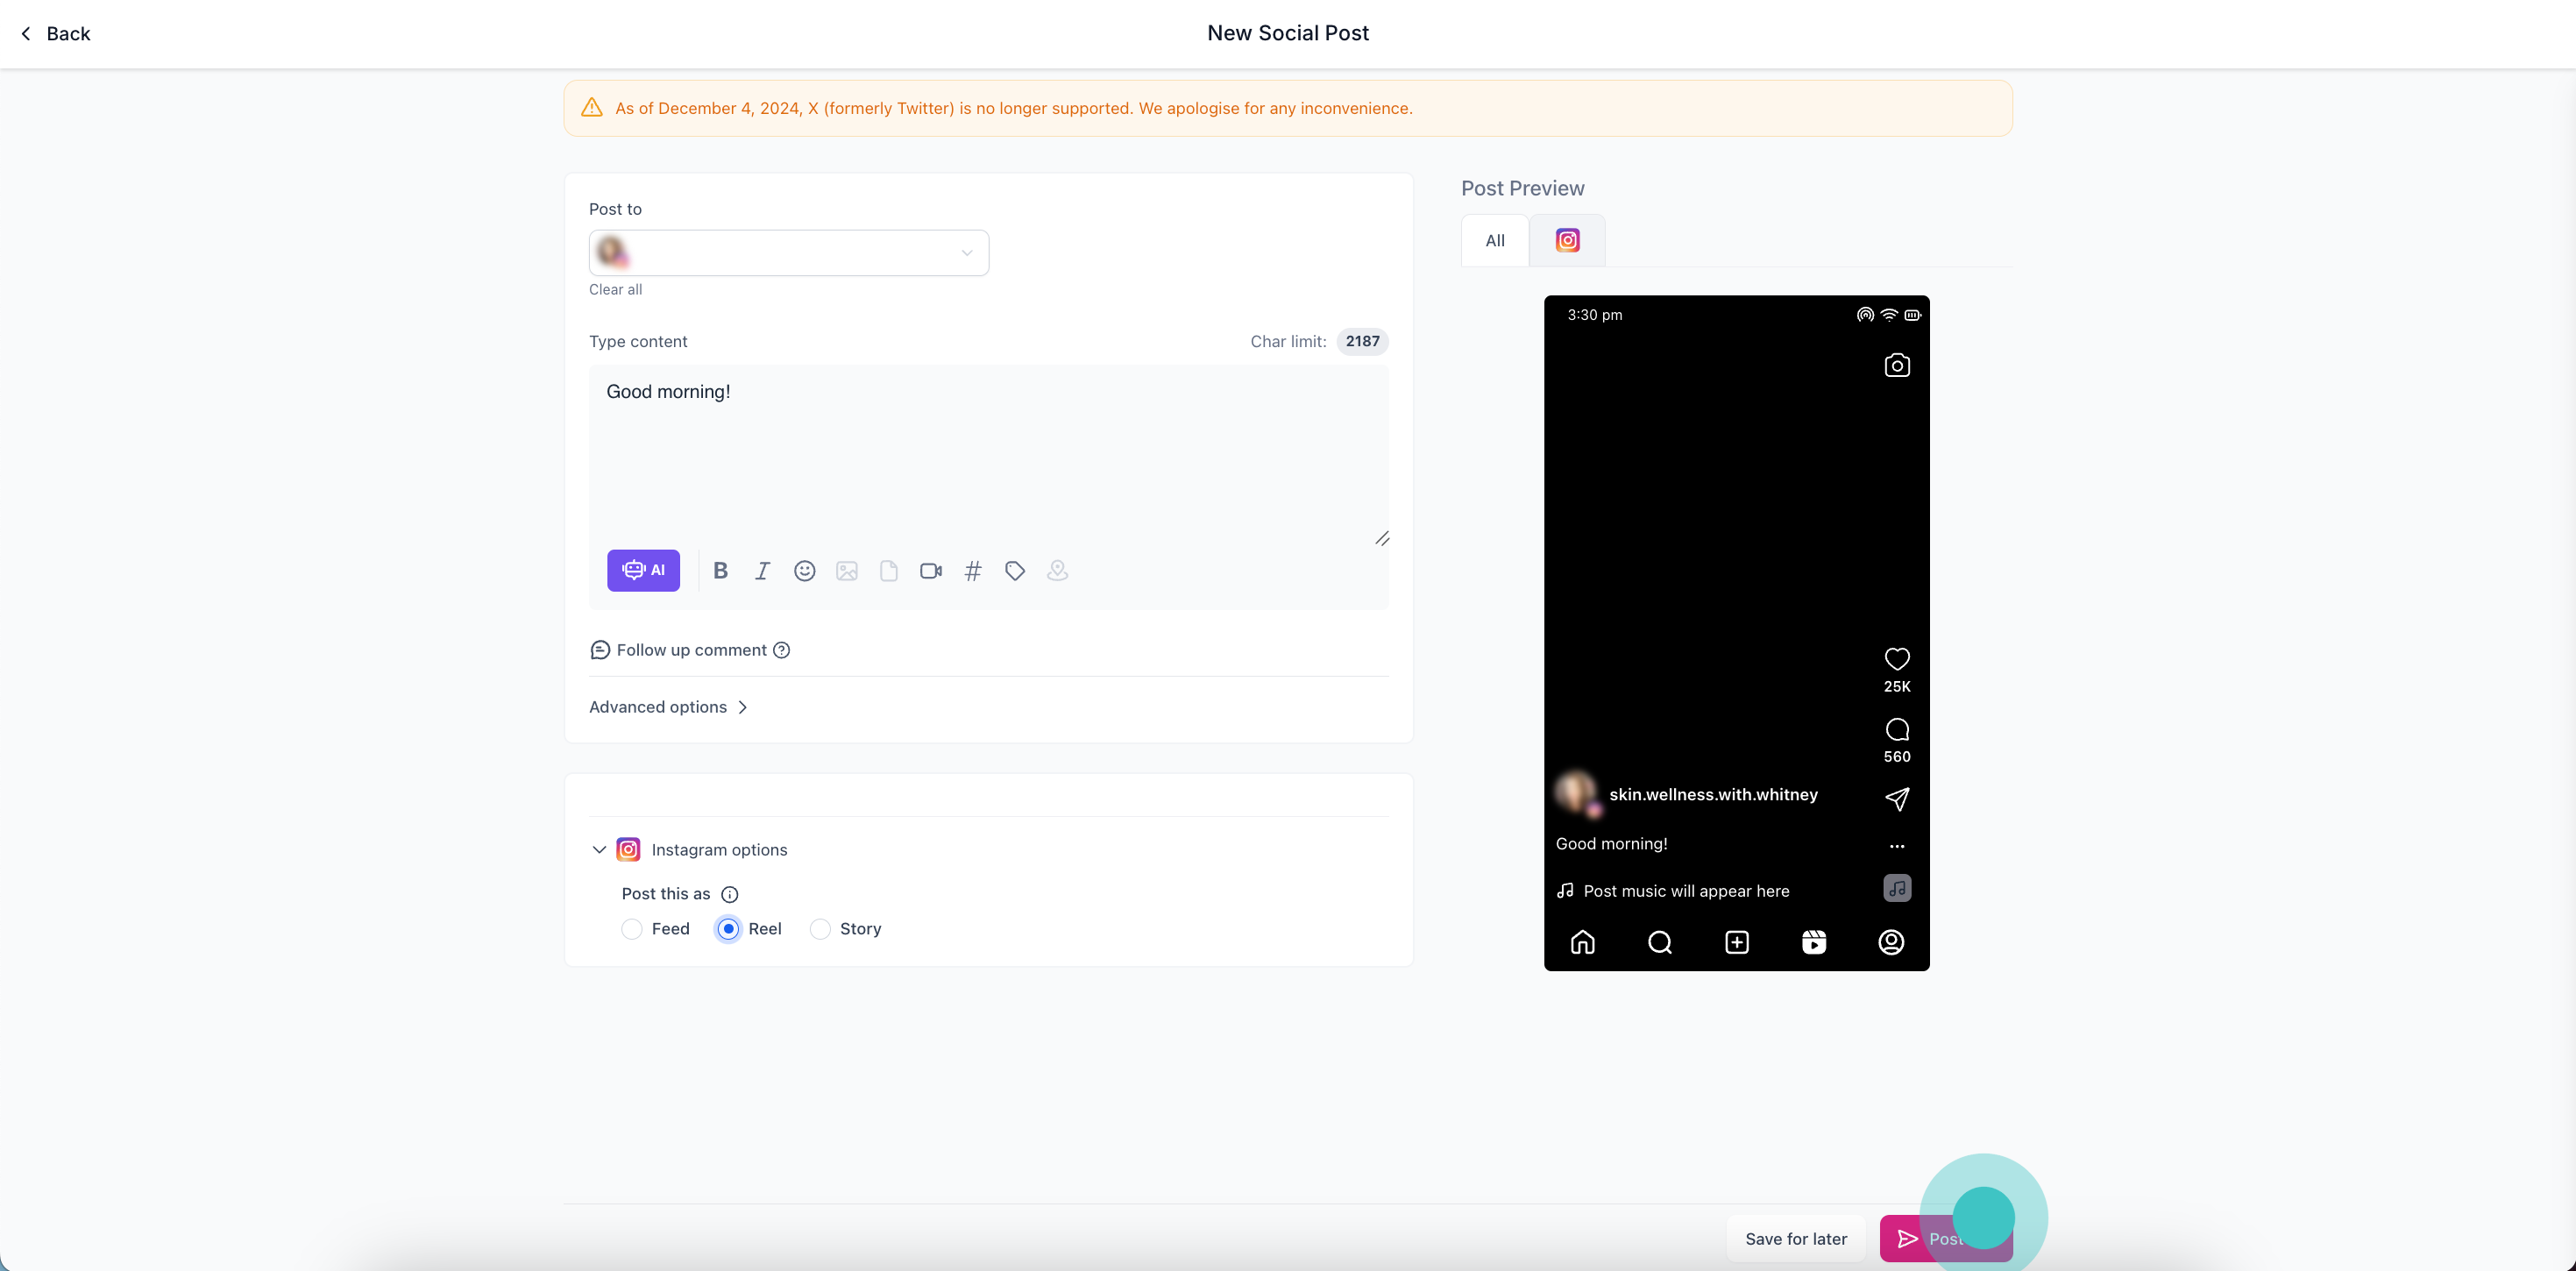Switch to the Instagram preview tab
This screenshot has width=2576, height=1271.
pyautogui.click(x=1567, y=240)
